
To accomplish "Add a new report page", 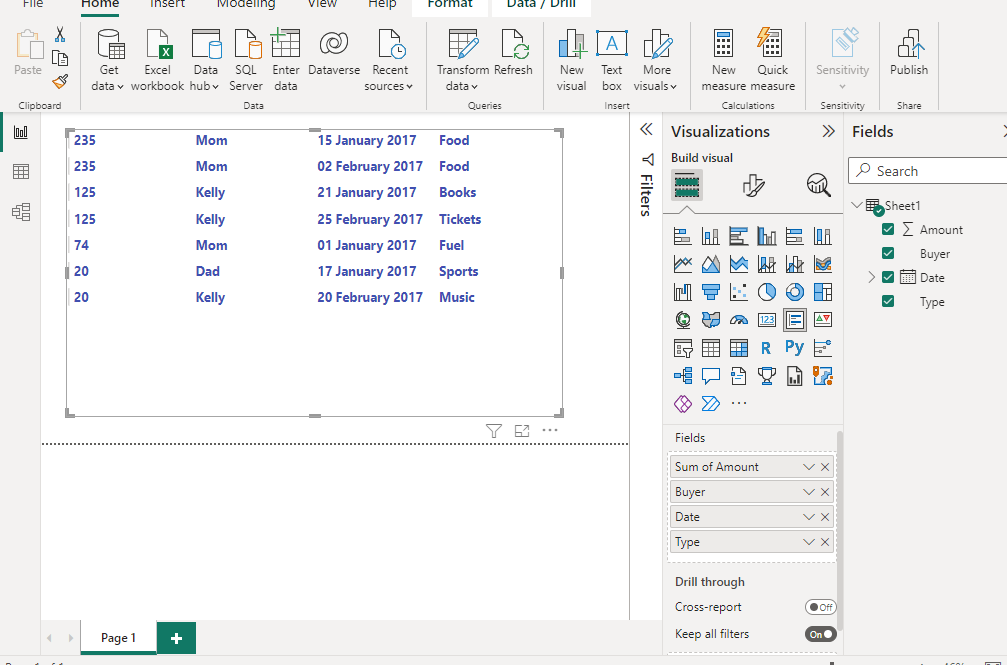I will click(176, 638).
